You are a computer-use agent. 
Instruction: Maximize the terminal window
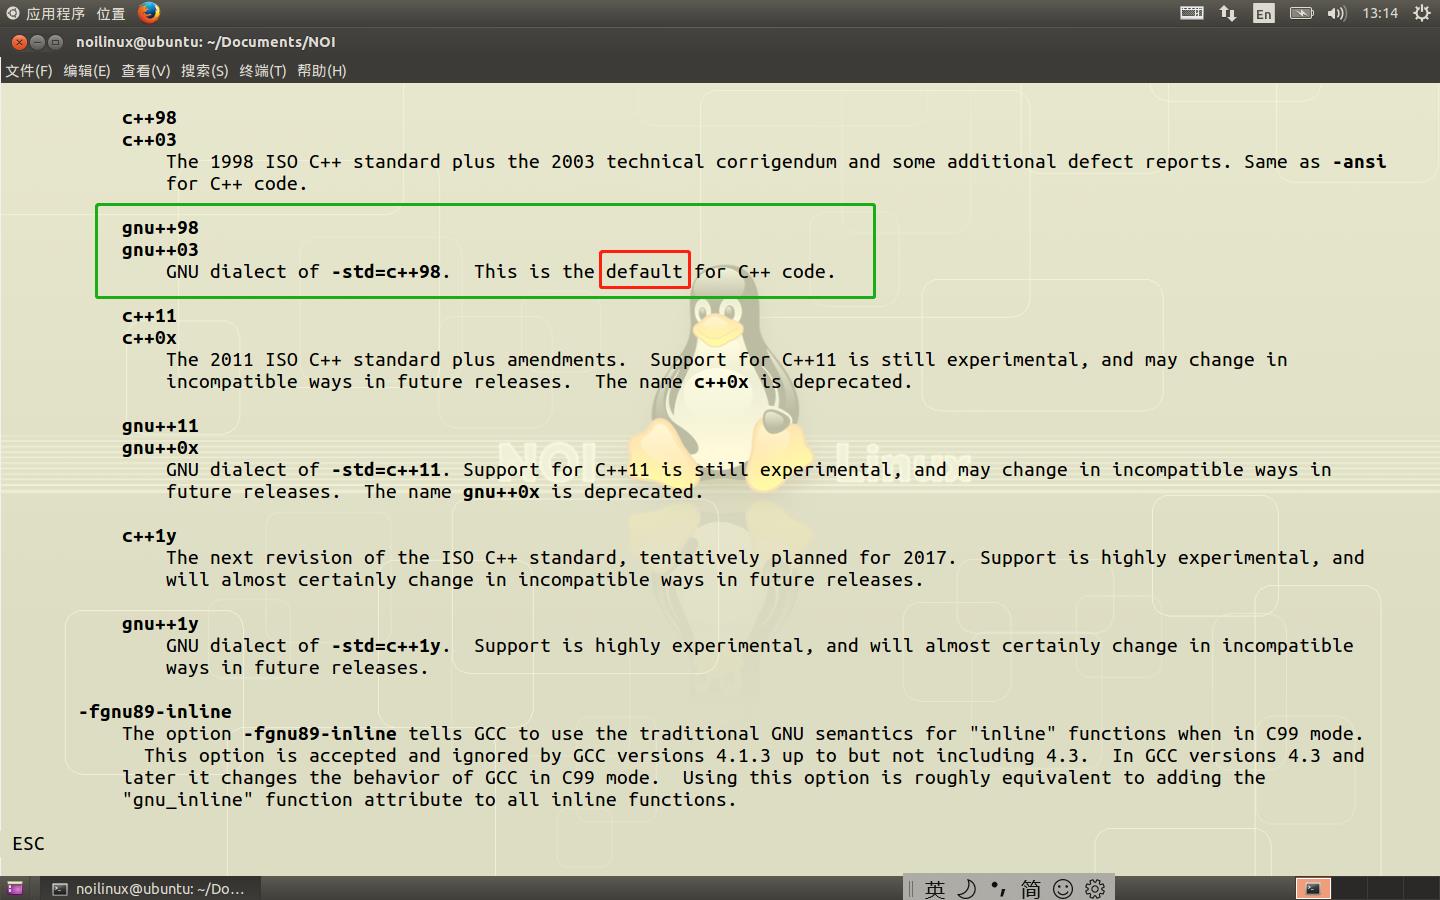pyautogui.click(x=55, y=42)
